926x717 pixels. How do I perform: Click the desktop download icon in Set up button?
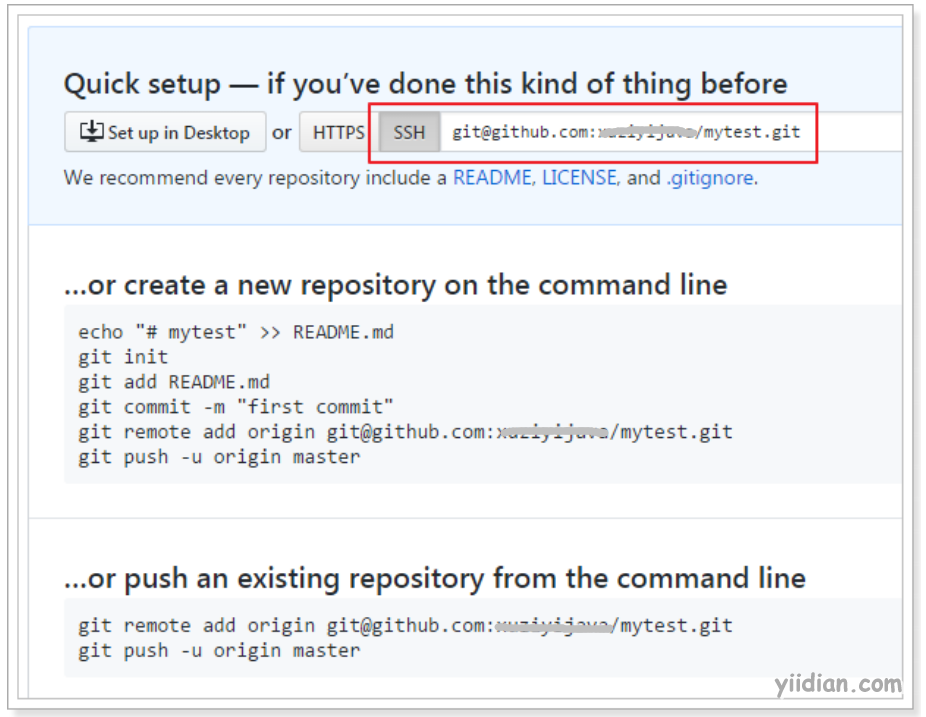click(x=92, y=131)
